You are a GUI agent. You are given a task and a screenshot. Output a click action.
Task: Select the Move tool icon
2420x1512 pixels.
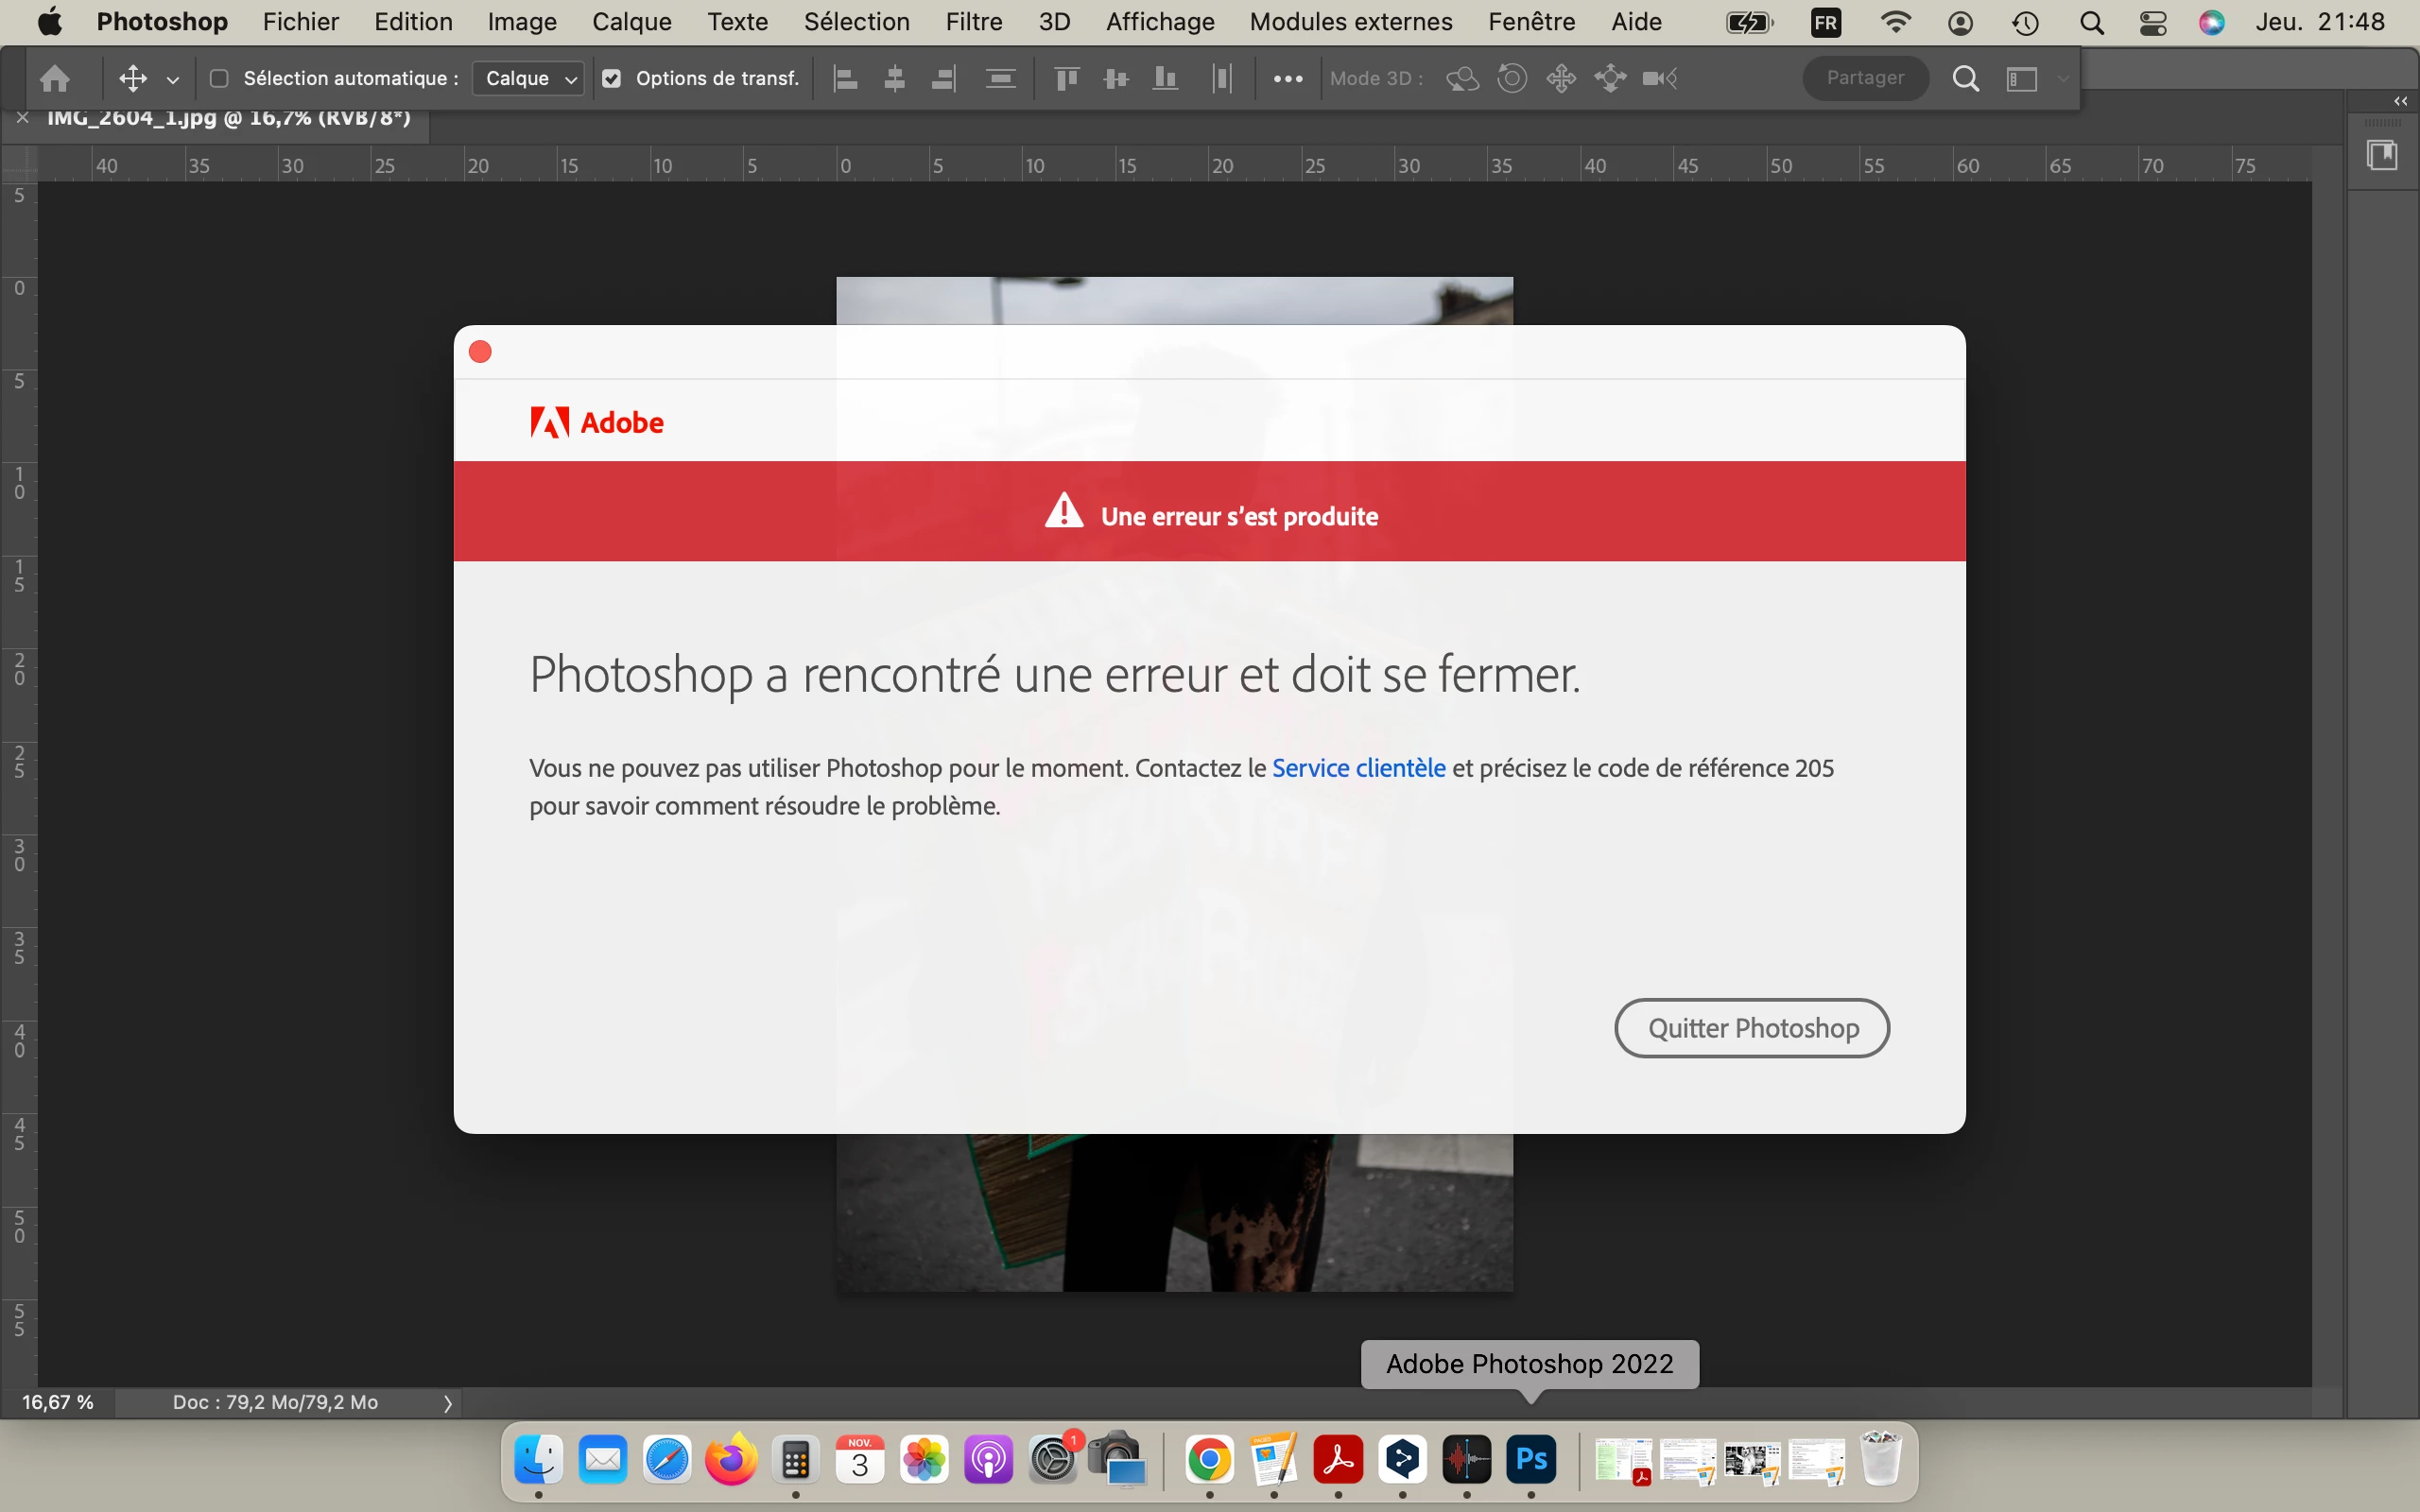click(132, 78)
